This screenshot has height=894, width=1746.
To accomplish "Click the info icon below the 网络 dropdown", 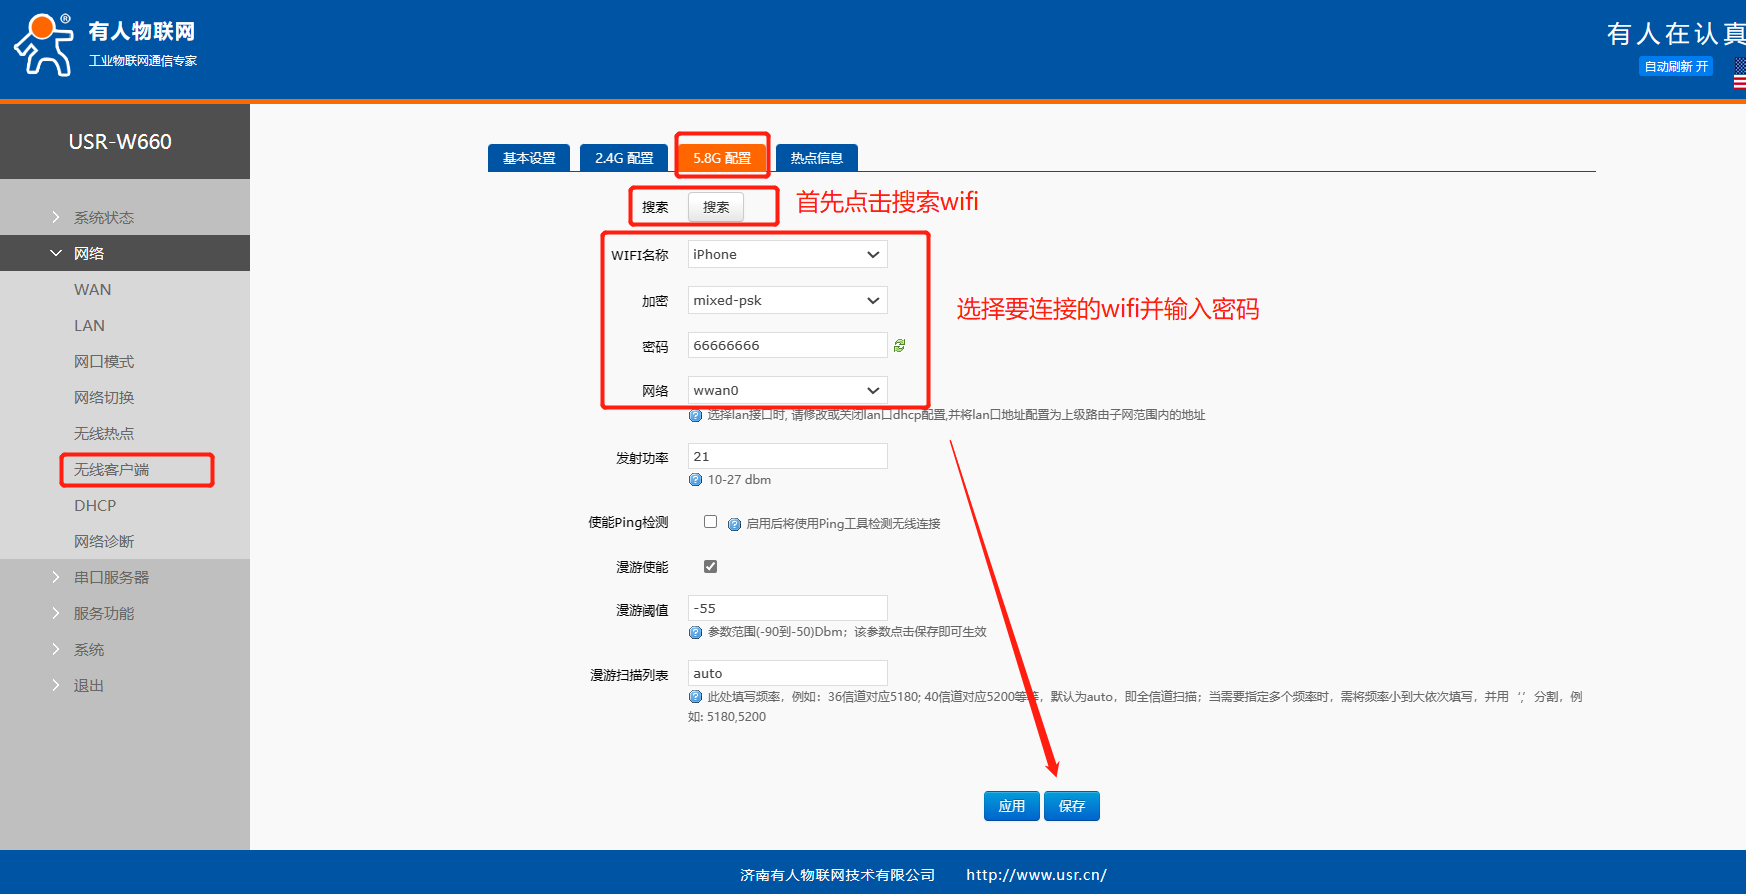I will [695, 415].
